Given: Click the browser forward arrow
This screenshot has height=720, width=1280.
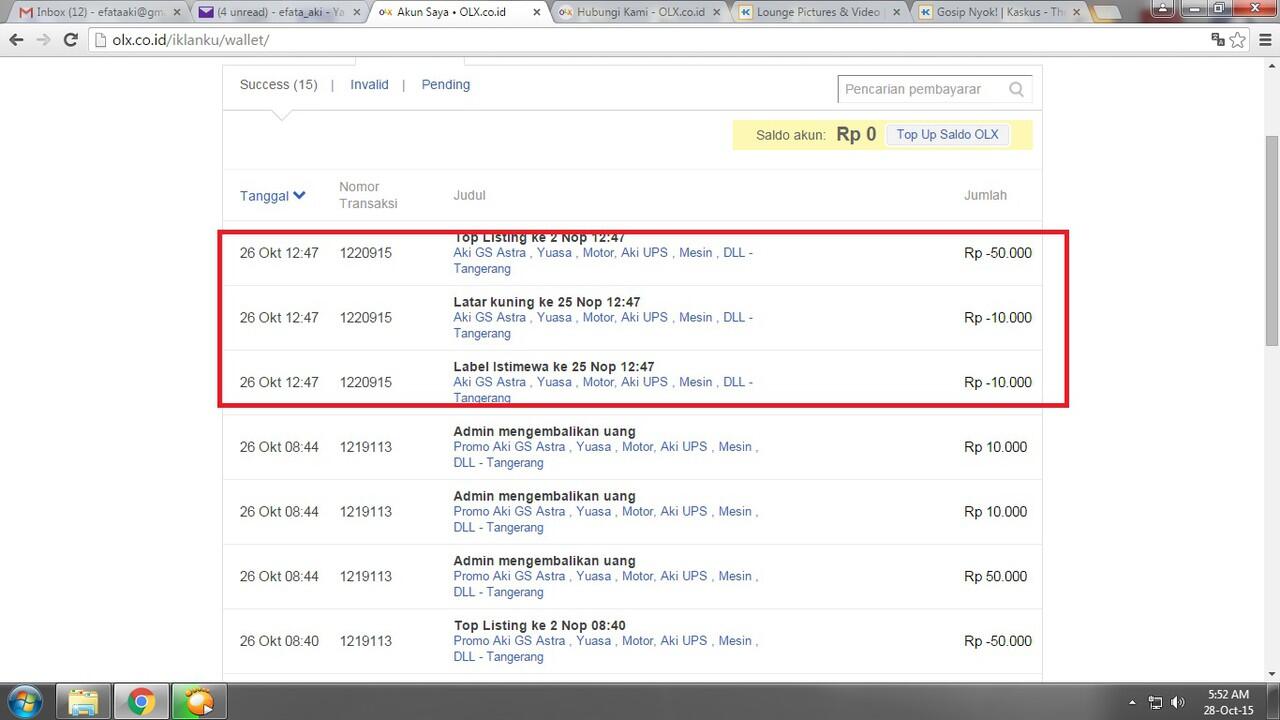Looking at the screenshot, I should [x=43, y=40].
